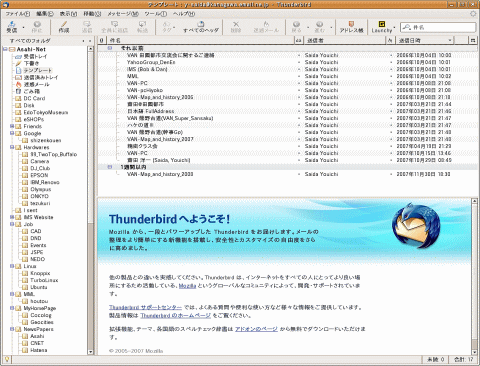Open the ヘルプ menu
The height and width of the screenshot is (366, 480).
184,14
